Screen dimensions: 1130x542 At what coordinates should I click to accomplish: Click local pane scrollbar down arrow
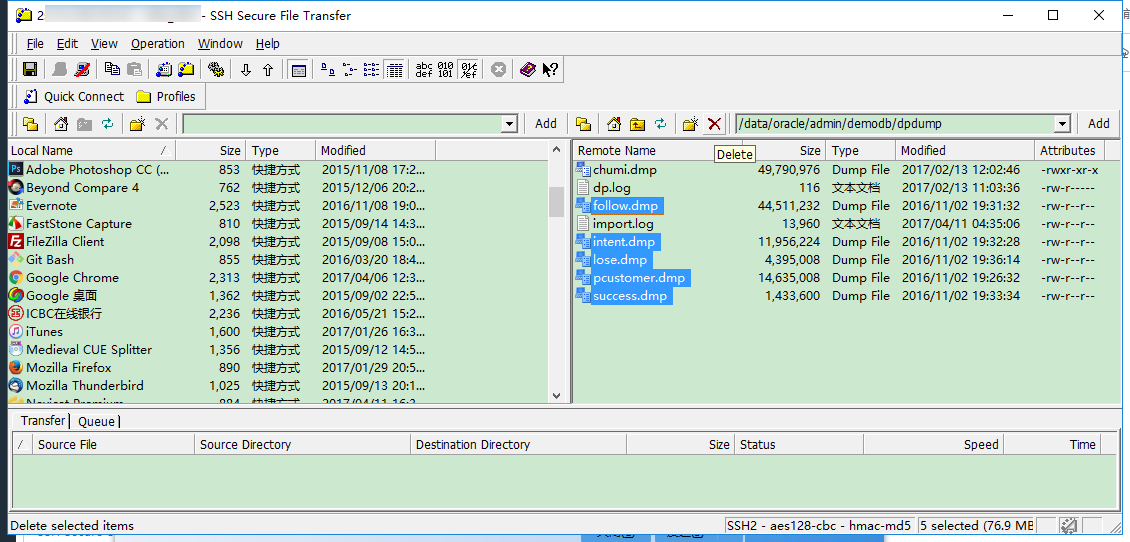tap(556, 396)
